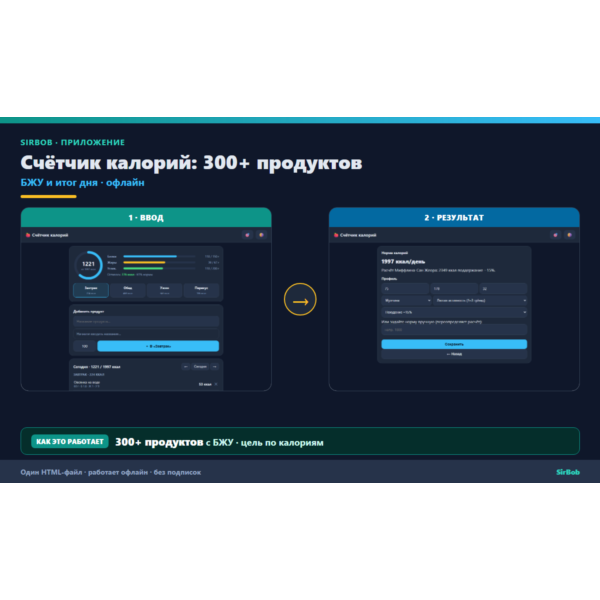The image size is (600, 600).
Task: Click the target goal icon in ВВОД panel header
Action: click(x=248, y=235)
